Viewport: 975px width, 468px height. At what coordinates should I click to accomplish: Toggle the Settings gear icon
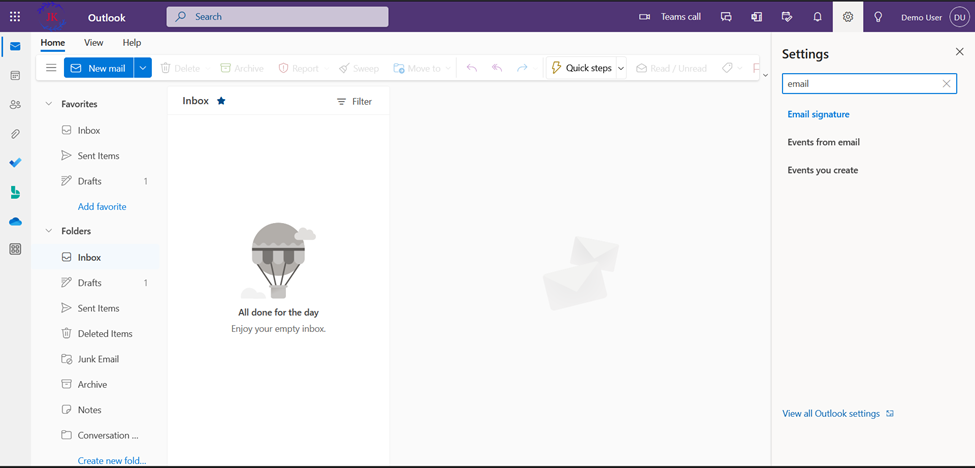pyautogui.click(x=848, y=17)
